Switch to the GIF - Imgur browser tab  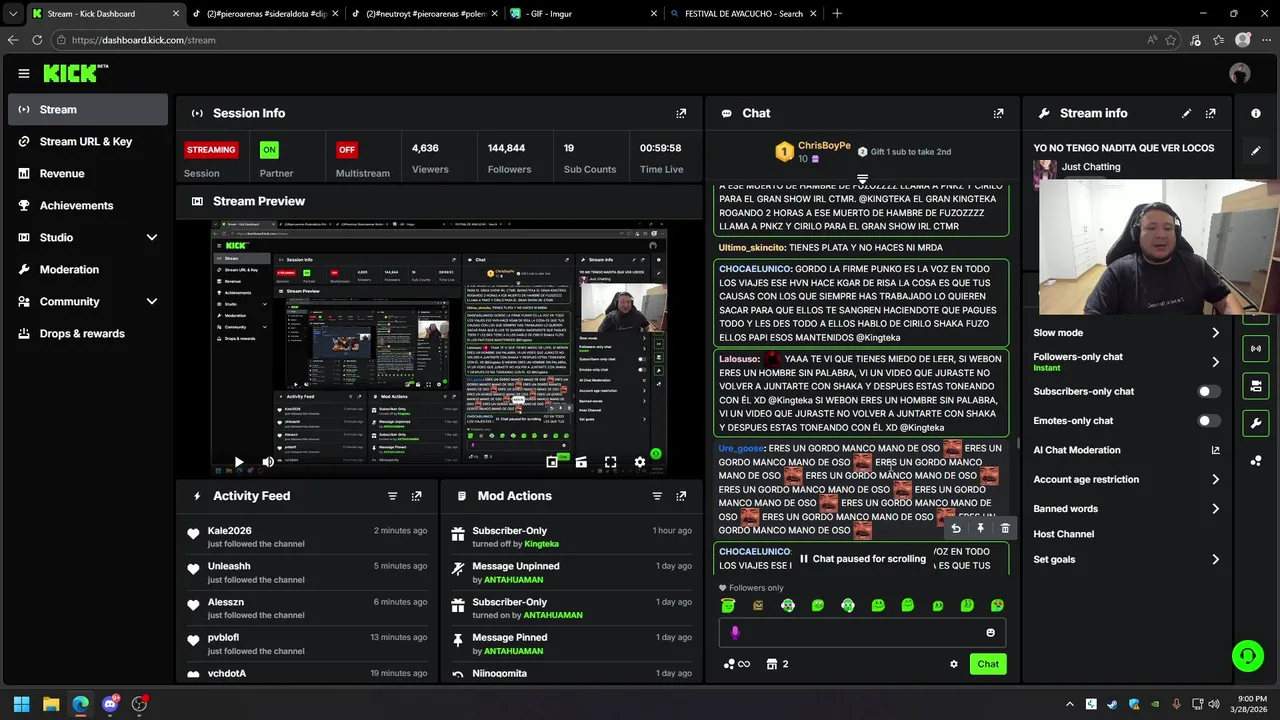(x=583, y=14)
